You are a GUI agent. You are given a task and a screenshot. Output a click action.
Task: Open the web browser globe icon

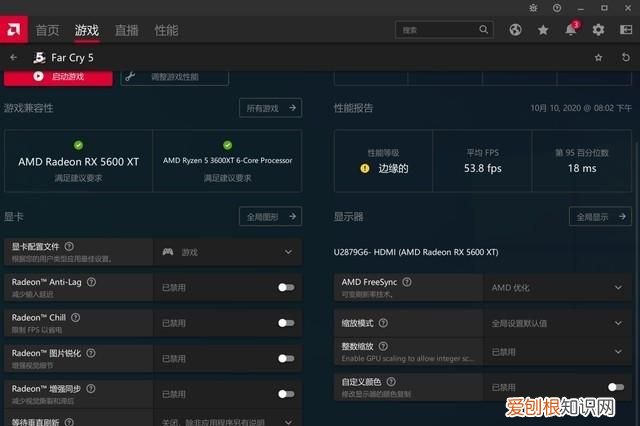pos(515,30)
